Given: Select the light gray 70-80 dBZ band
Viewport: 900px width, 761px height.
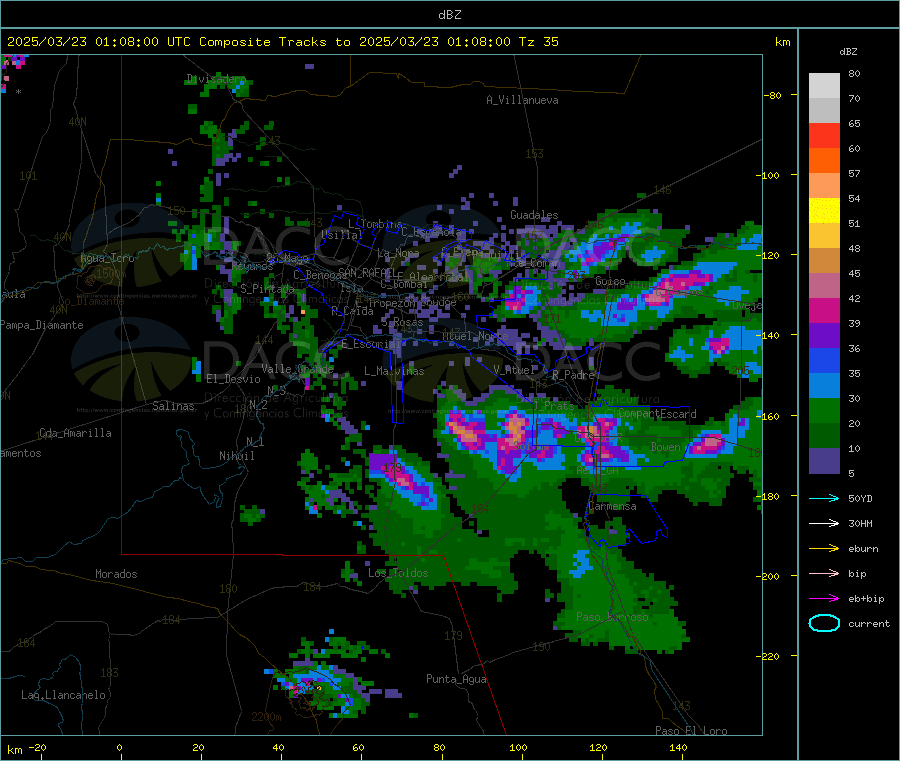Looking at the screenshot, I should pyautogui.click(x=824, y=86).
